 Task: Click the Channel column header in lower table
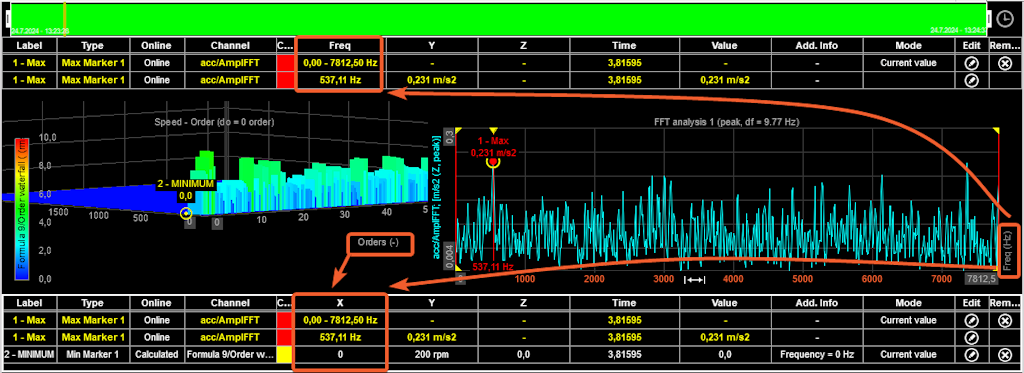click(x=230, y=303)
